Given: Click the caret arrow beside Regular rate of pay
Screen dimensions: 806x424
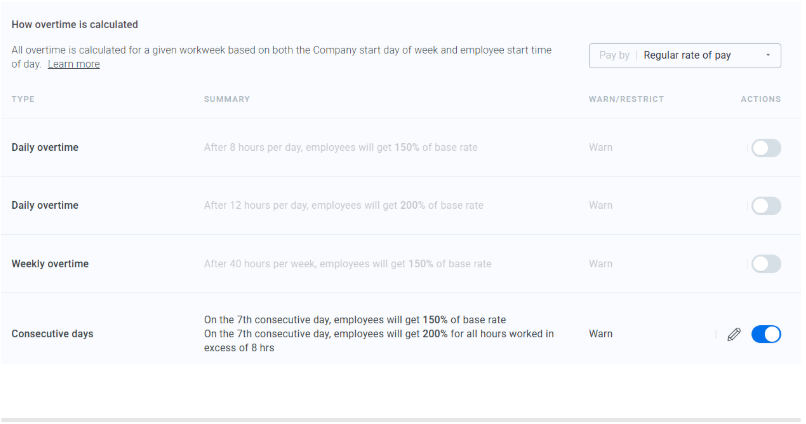Looking at the screenshot, I should pyautogui.click(x=768, y=56).
